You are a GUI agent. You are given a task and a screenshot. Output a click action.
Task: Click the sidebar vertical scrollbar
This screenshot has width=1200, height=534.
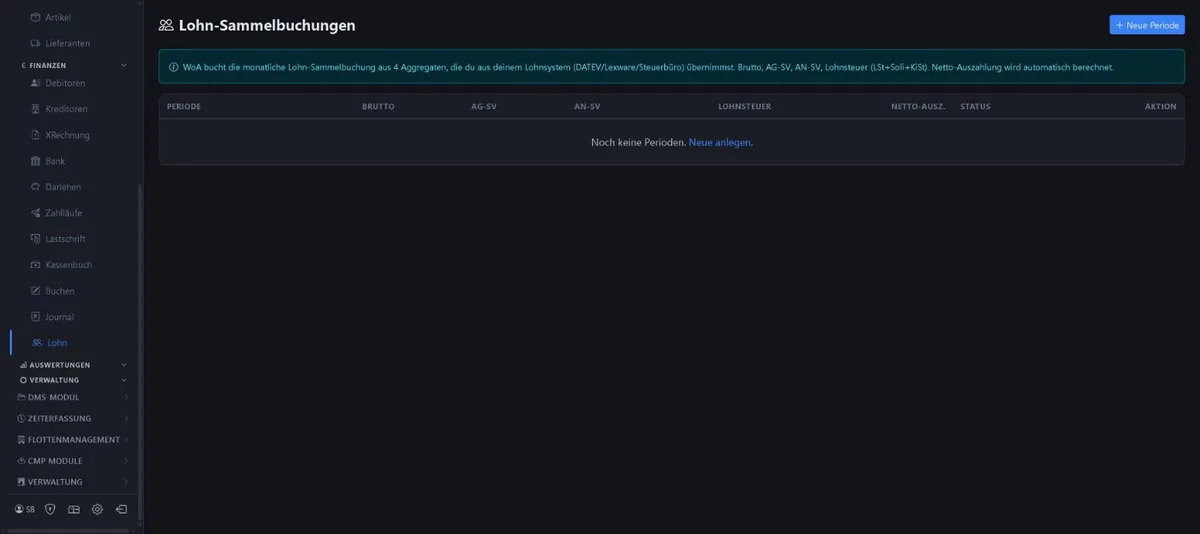140,352
